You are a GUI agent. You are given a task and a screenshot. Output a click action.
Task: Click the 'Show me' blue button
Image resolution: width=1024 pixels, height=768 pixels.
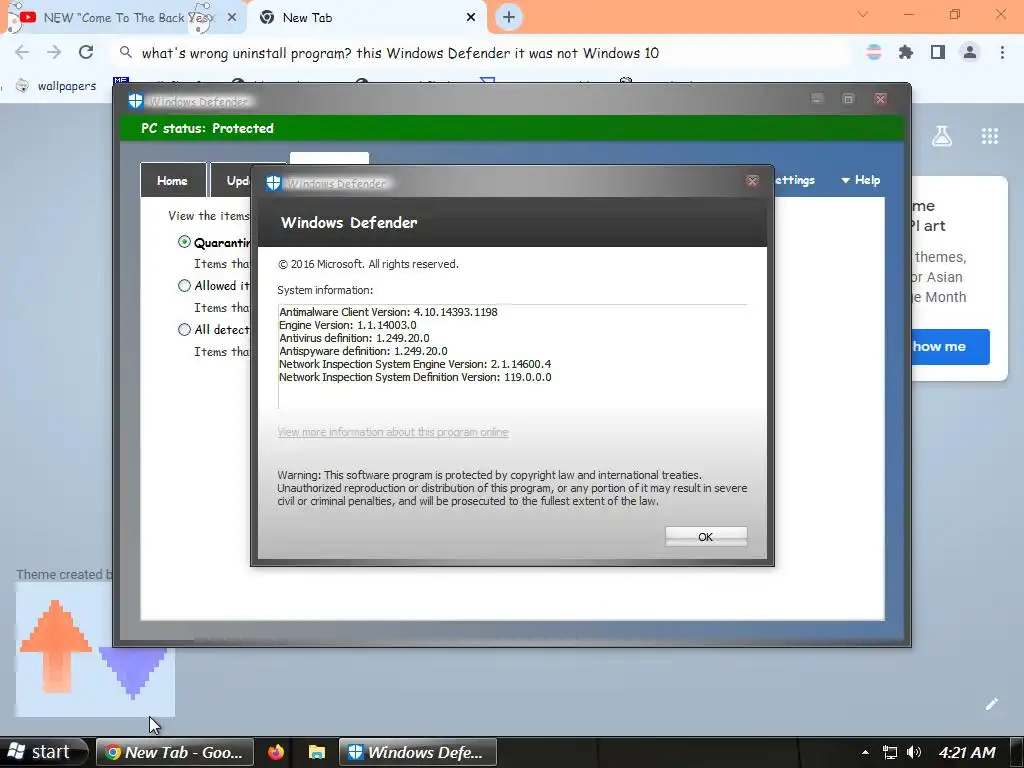[951, 347]
